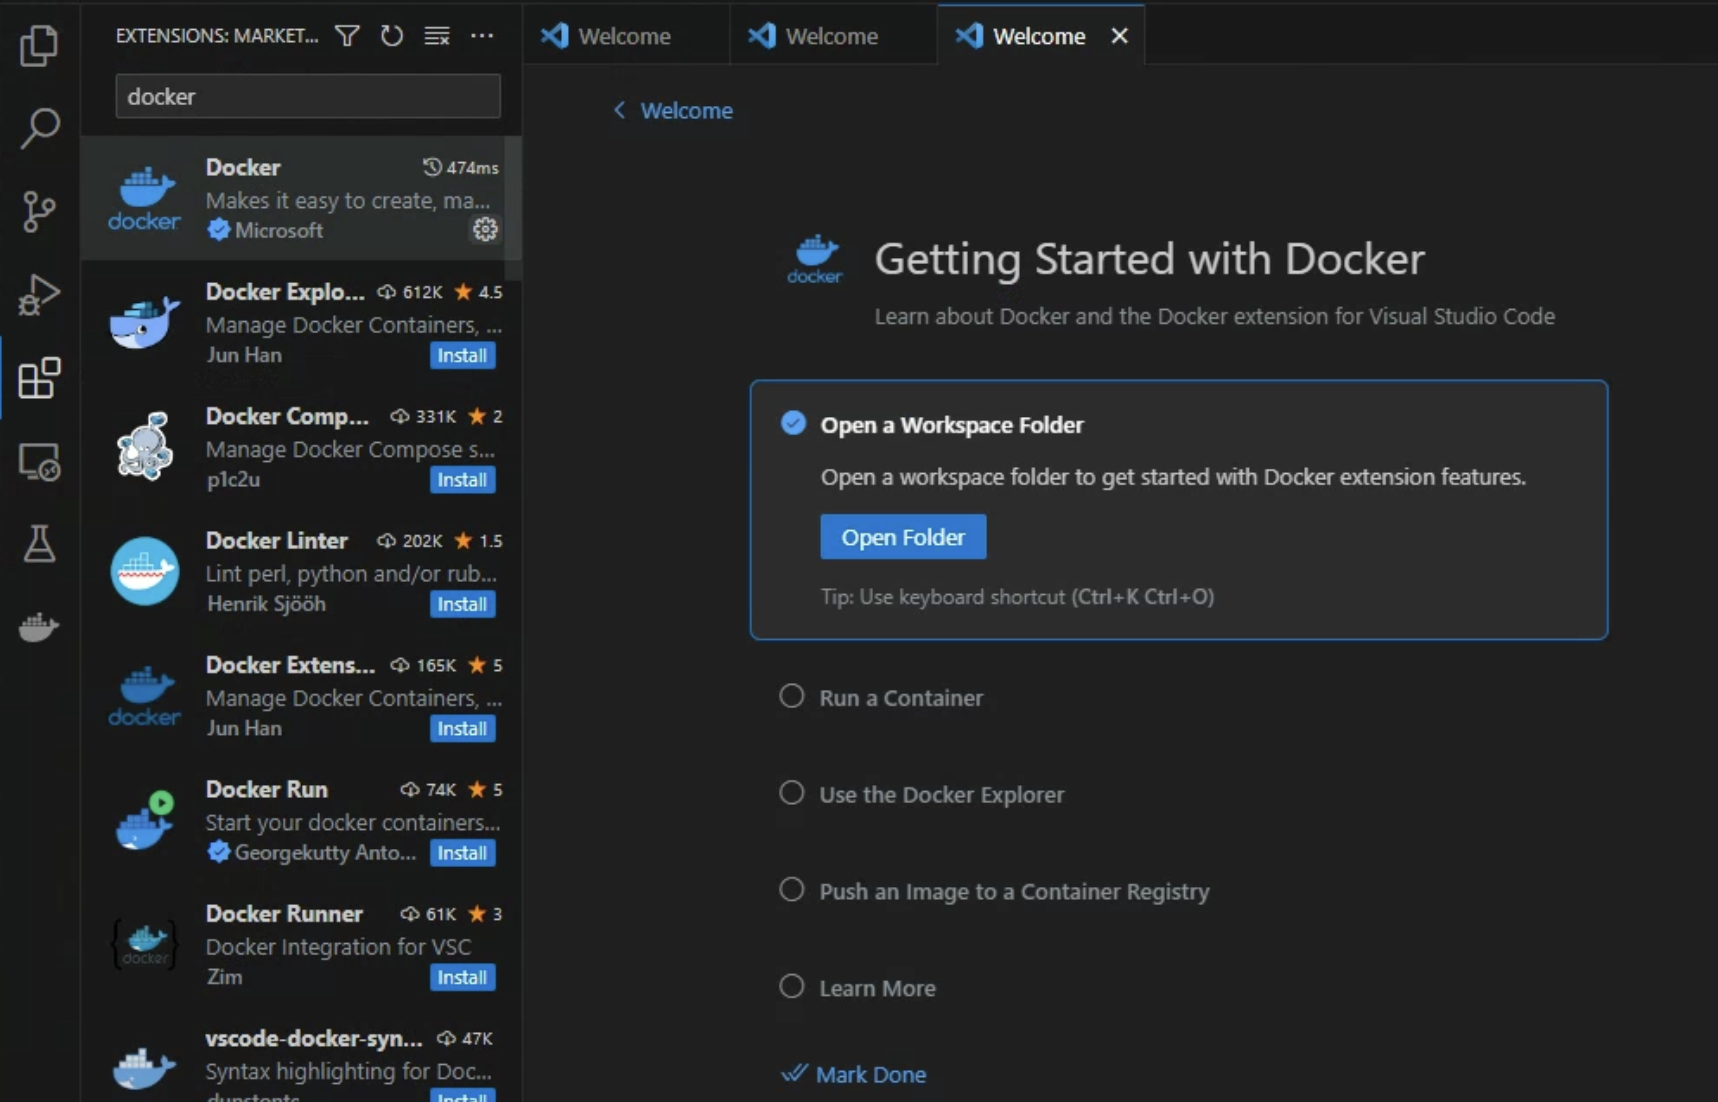Click the 474ms activation time label
This screenshot has width=1718, height=1102.
[472, 168]
